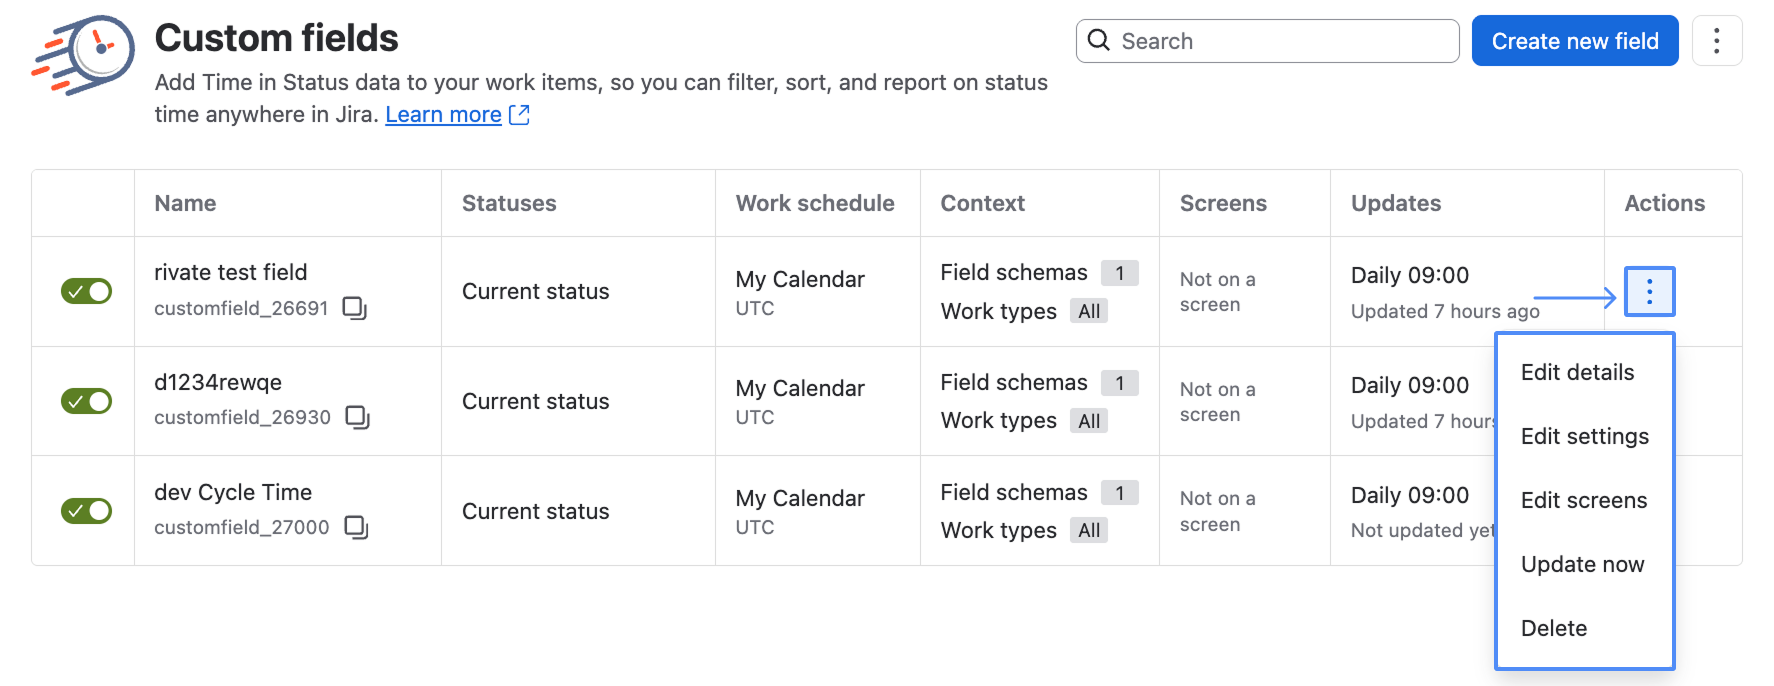1774x686 pixels.
Task: Click the rivate test field name
Action: [x=231, y=272]
